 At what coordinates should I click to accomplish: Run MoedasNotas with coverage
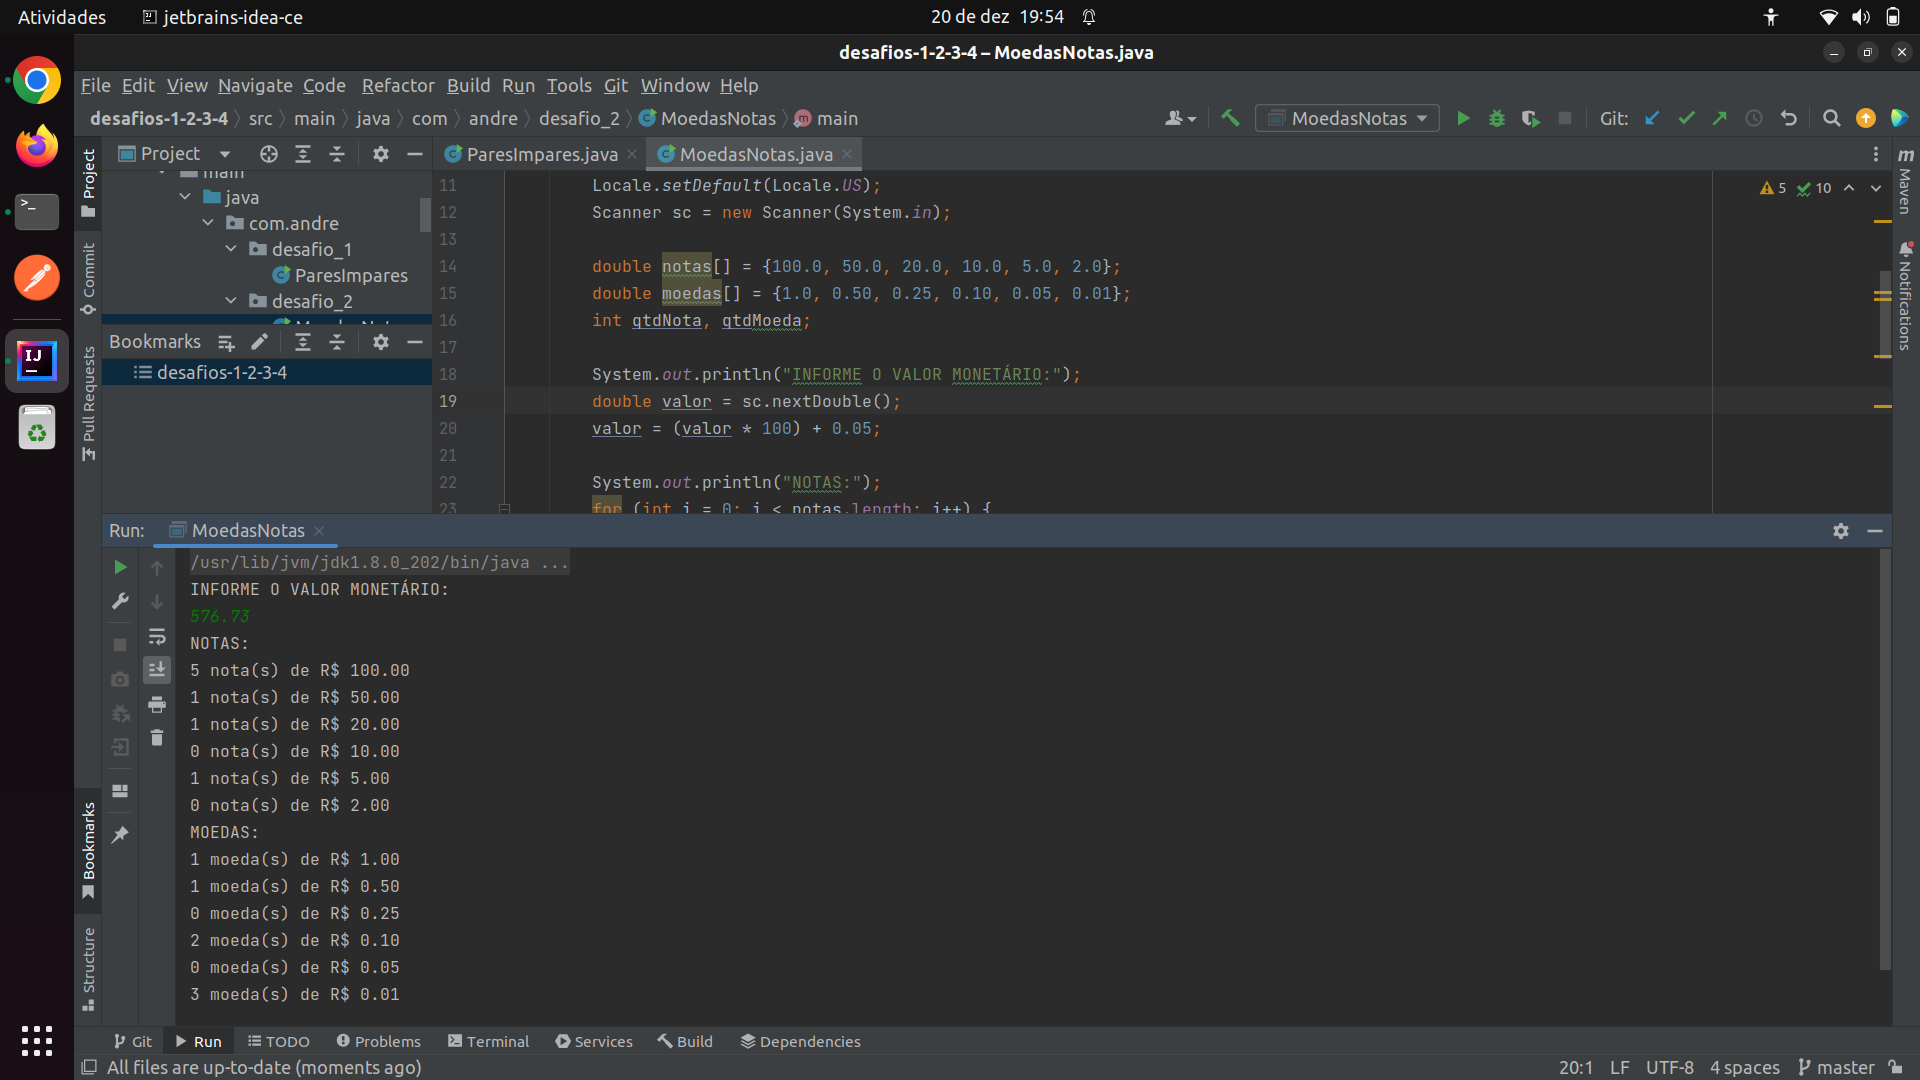point(1531,117)
